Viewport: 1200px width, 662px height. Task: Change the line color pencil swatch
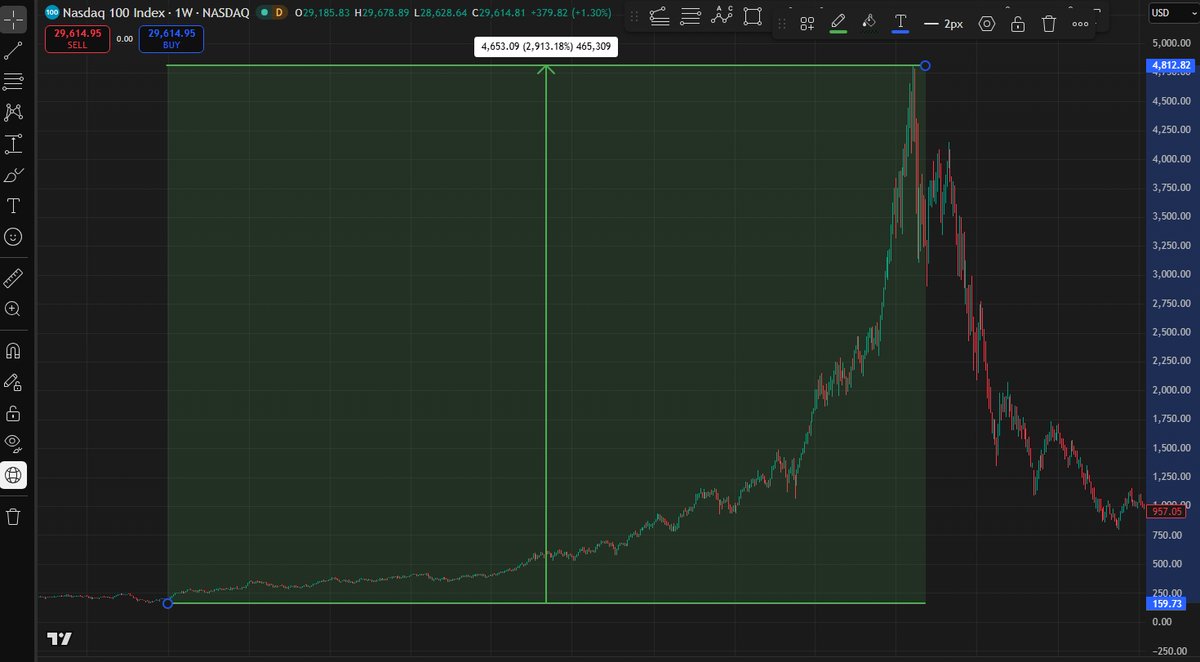click(x=838, y=23)
